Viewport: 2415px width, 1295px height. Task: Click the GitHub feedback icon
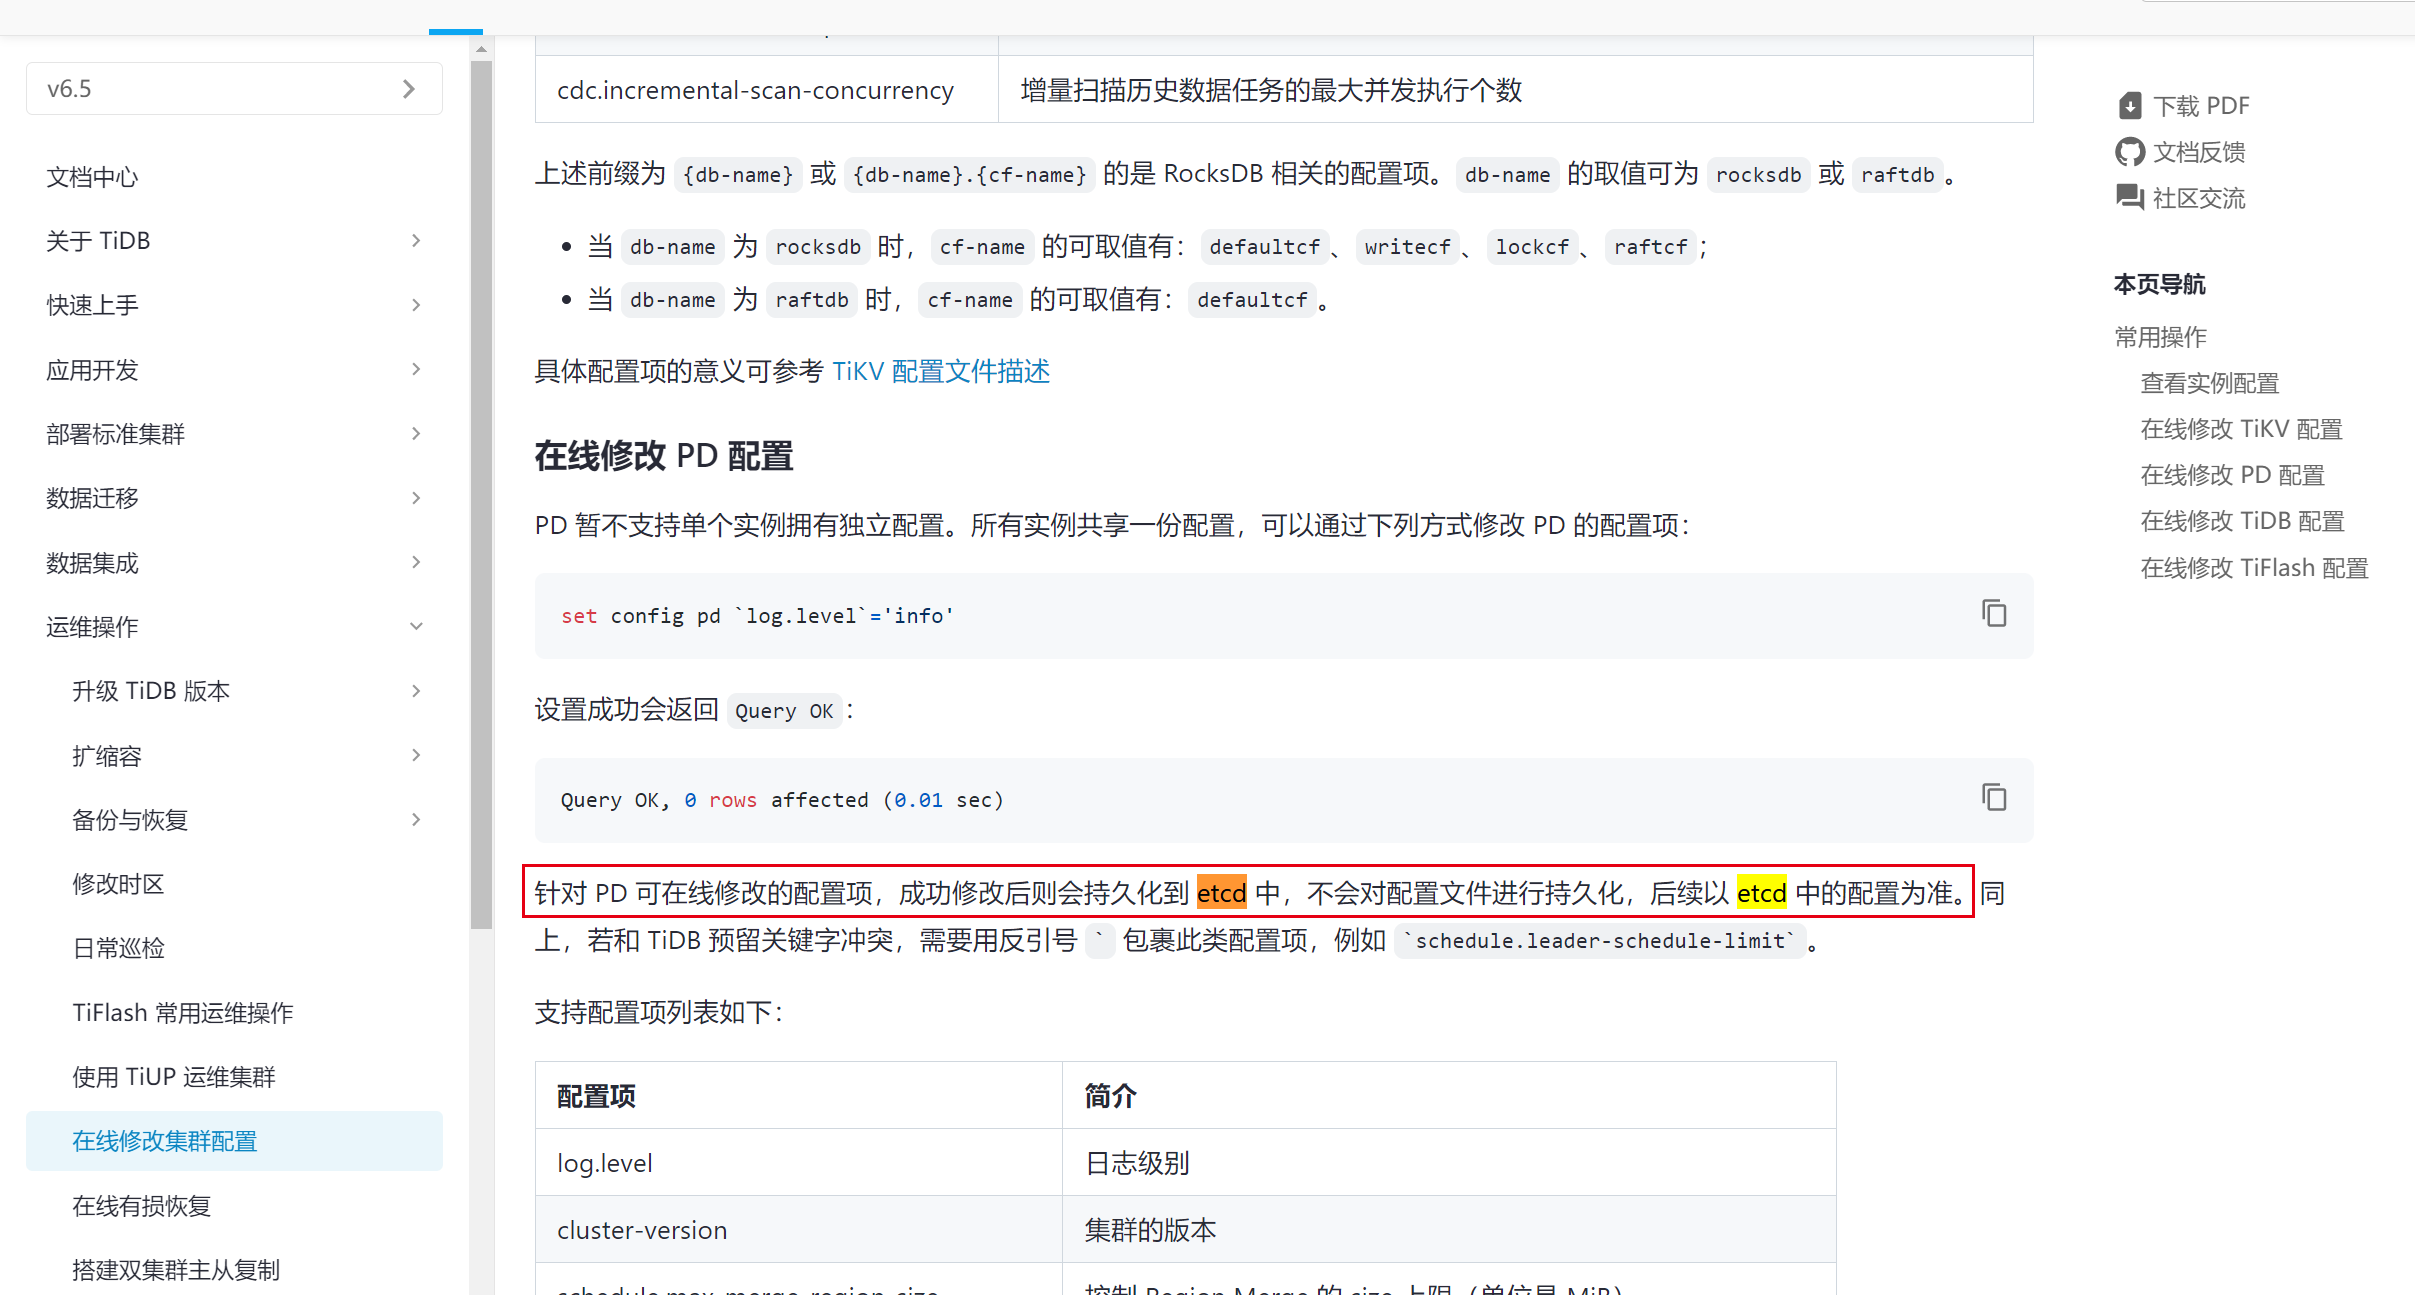2130,152
